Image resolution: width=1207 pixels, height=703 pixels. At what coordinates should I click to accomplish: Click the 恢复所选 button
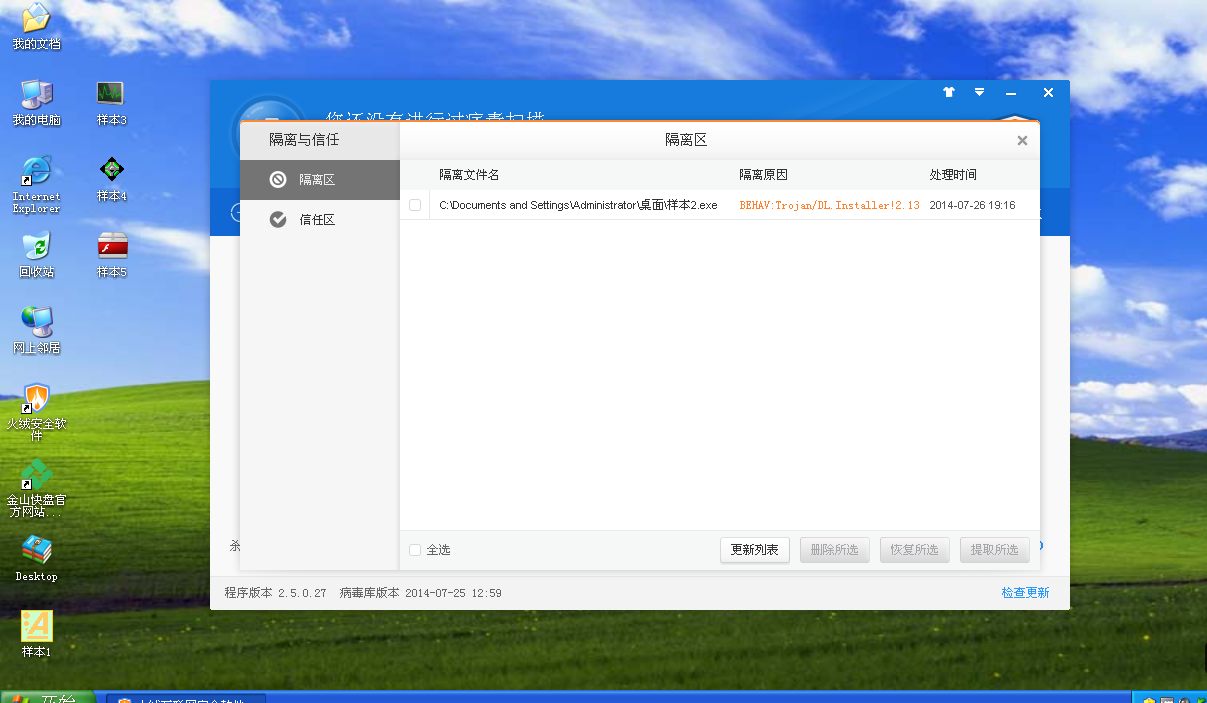(914, 550)
